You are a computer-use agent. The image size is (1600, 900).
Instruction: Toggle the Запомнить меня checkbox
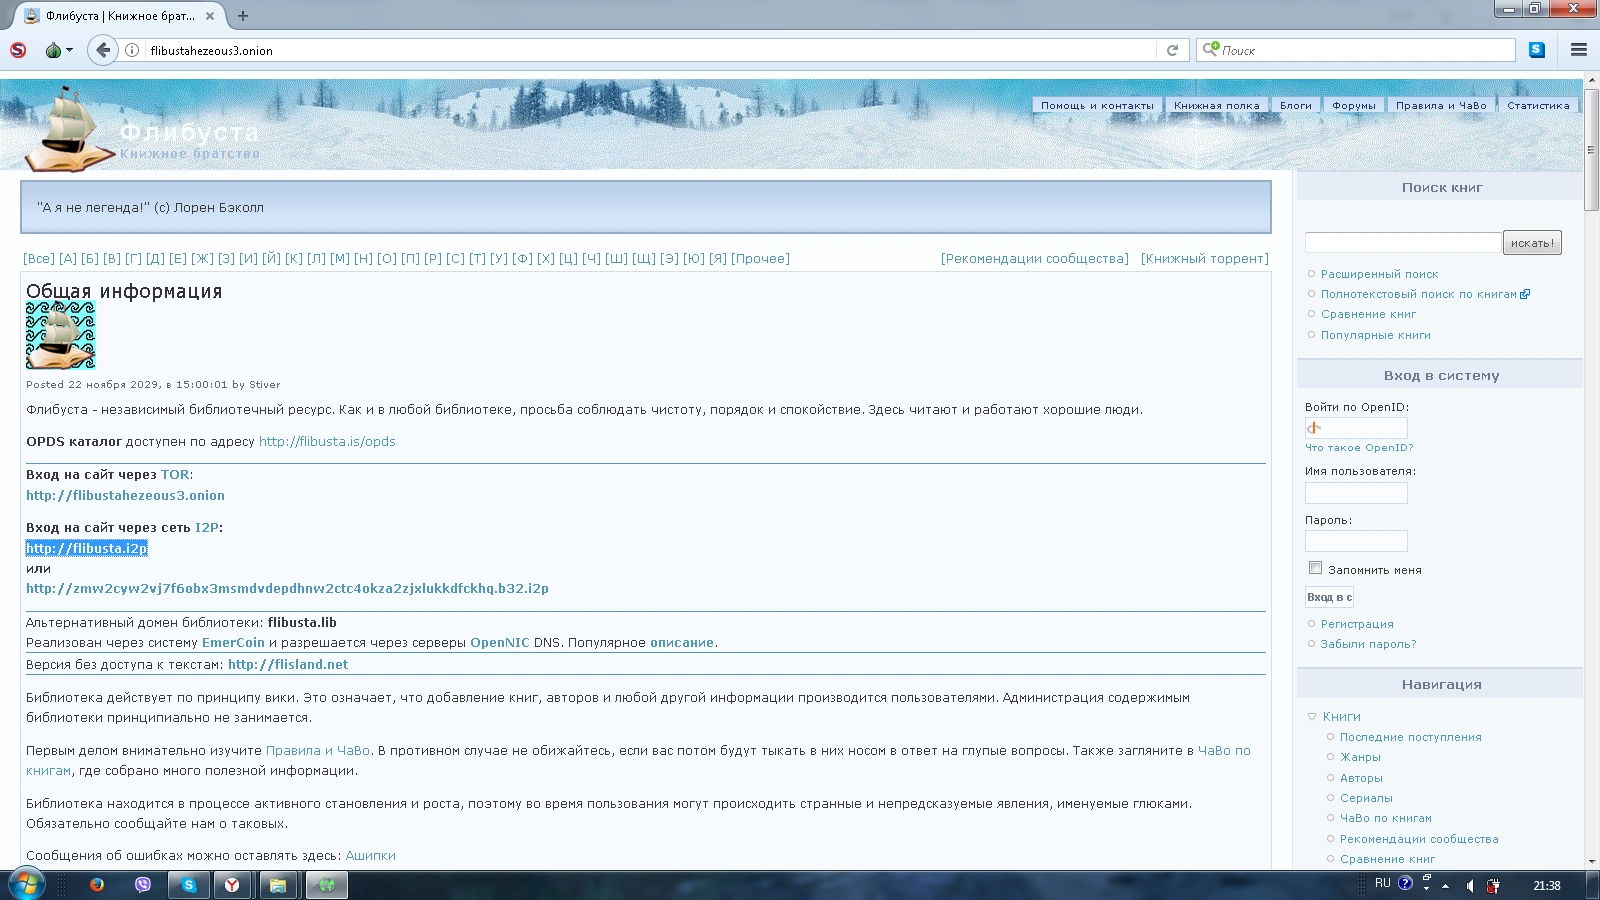1316,568
